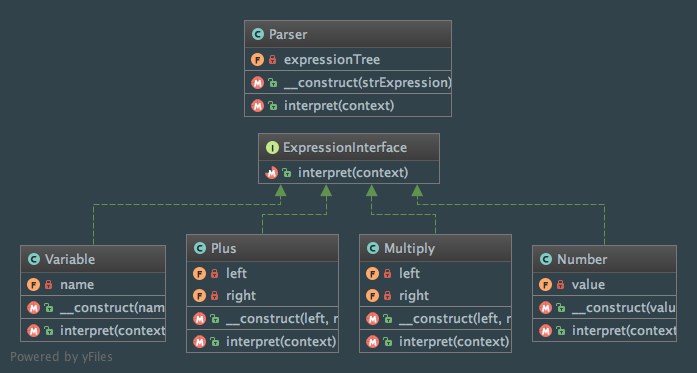Select the Number class header
Viewport: 697px width, 373px height.
click(605, 259)
